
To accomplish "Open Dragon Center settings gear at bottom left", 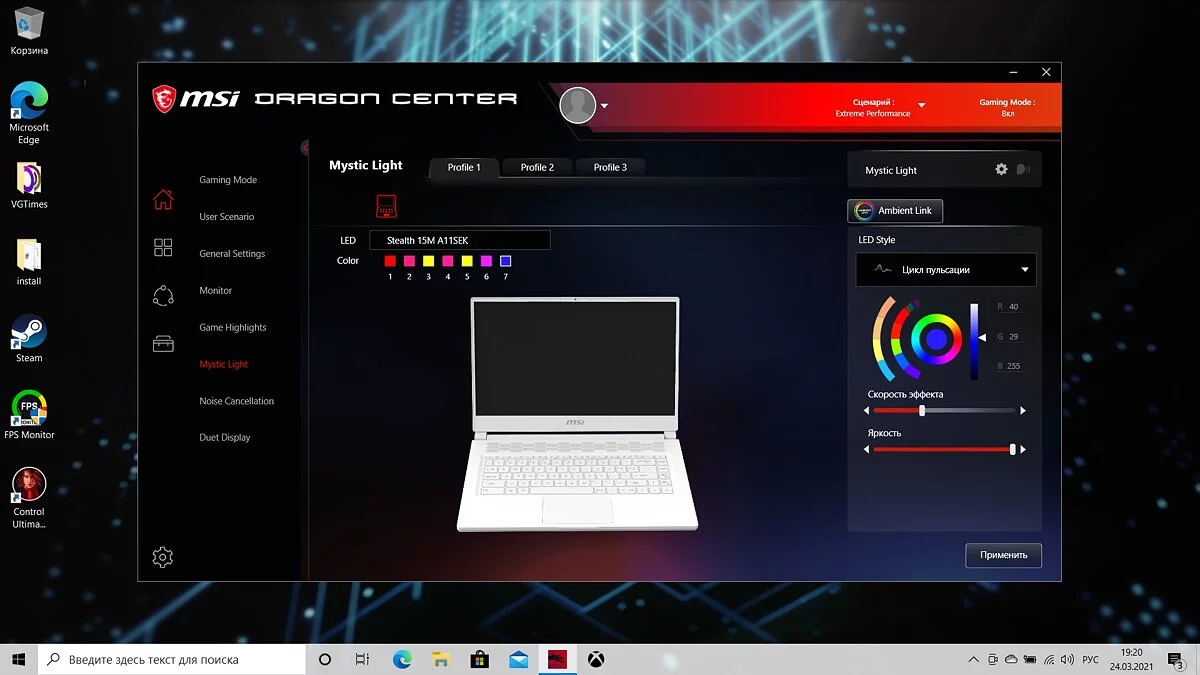I will pos(163,557).
